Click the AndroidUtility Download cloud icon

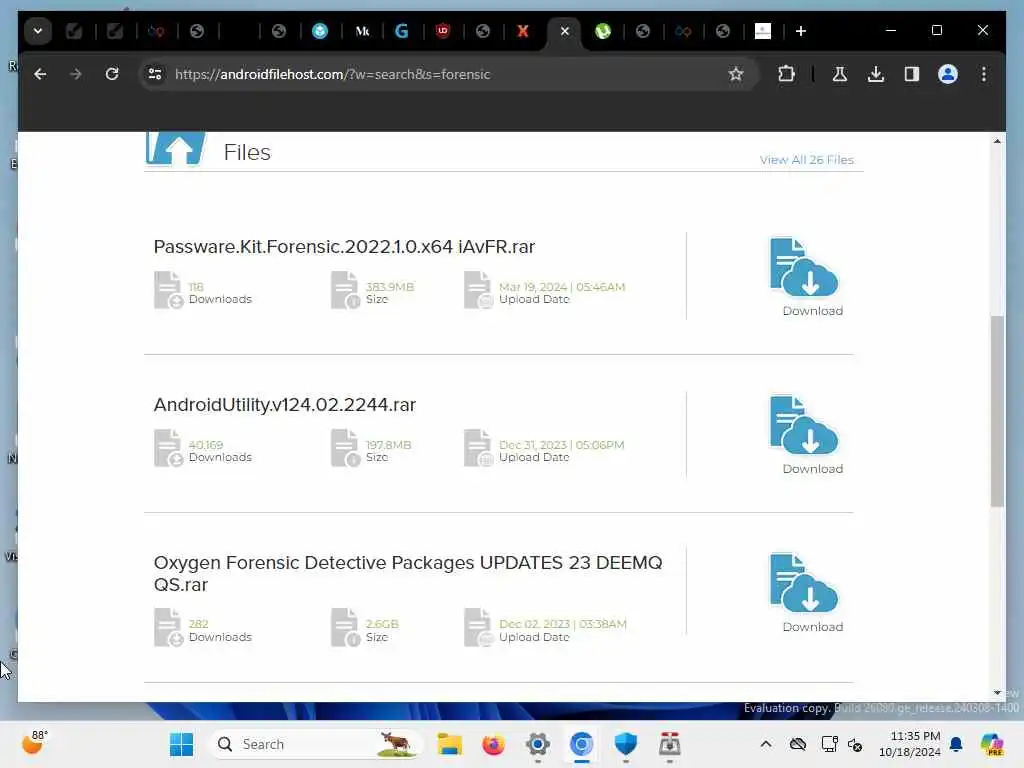(804, 425)
